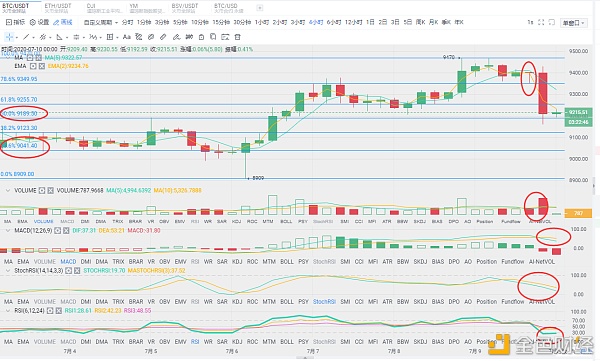Viewport: 600px width, 361px height.
Task: Remove the MA indicator with its X
Action: (38, 57)
